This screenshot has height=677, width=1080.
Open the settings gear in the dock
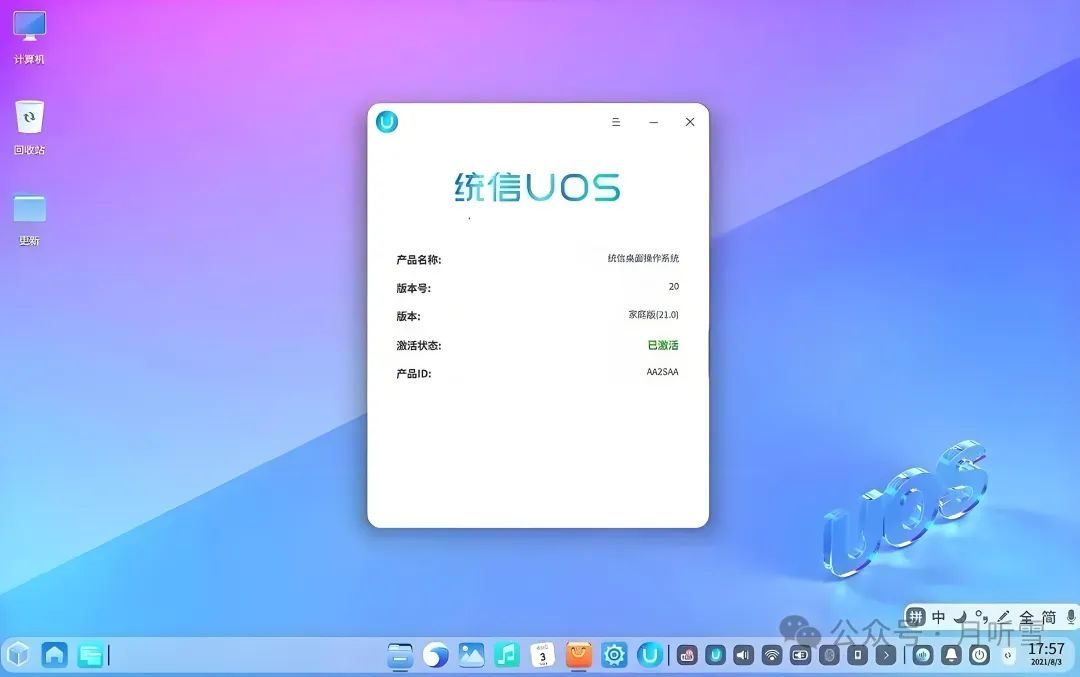614,655
